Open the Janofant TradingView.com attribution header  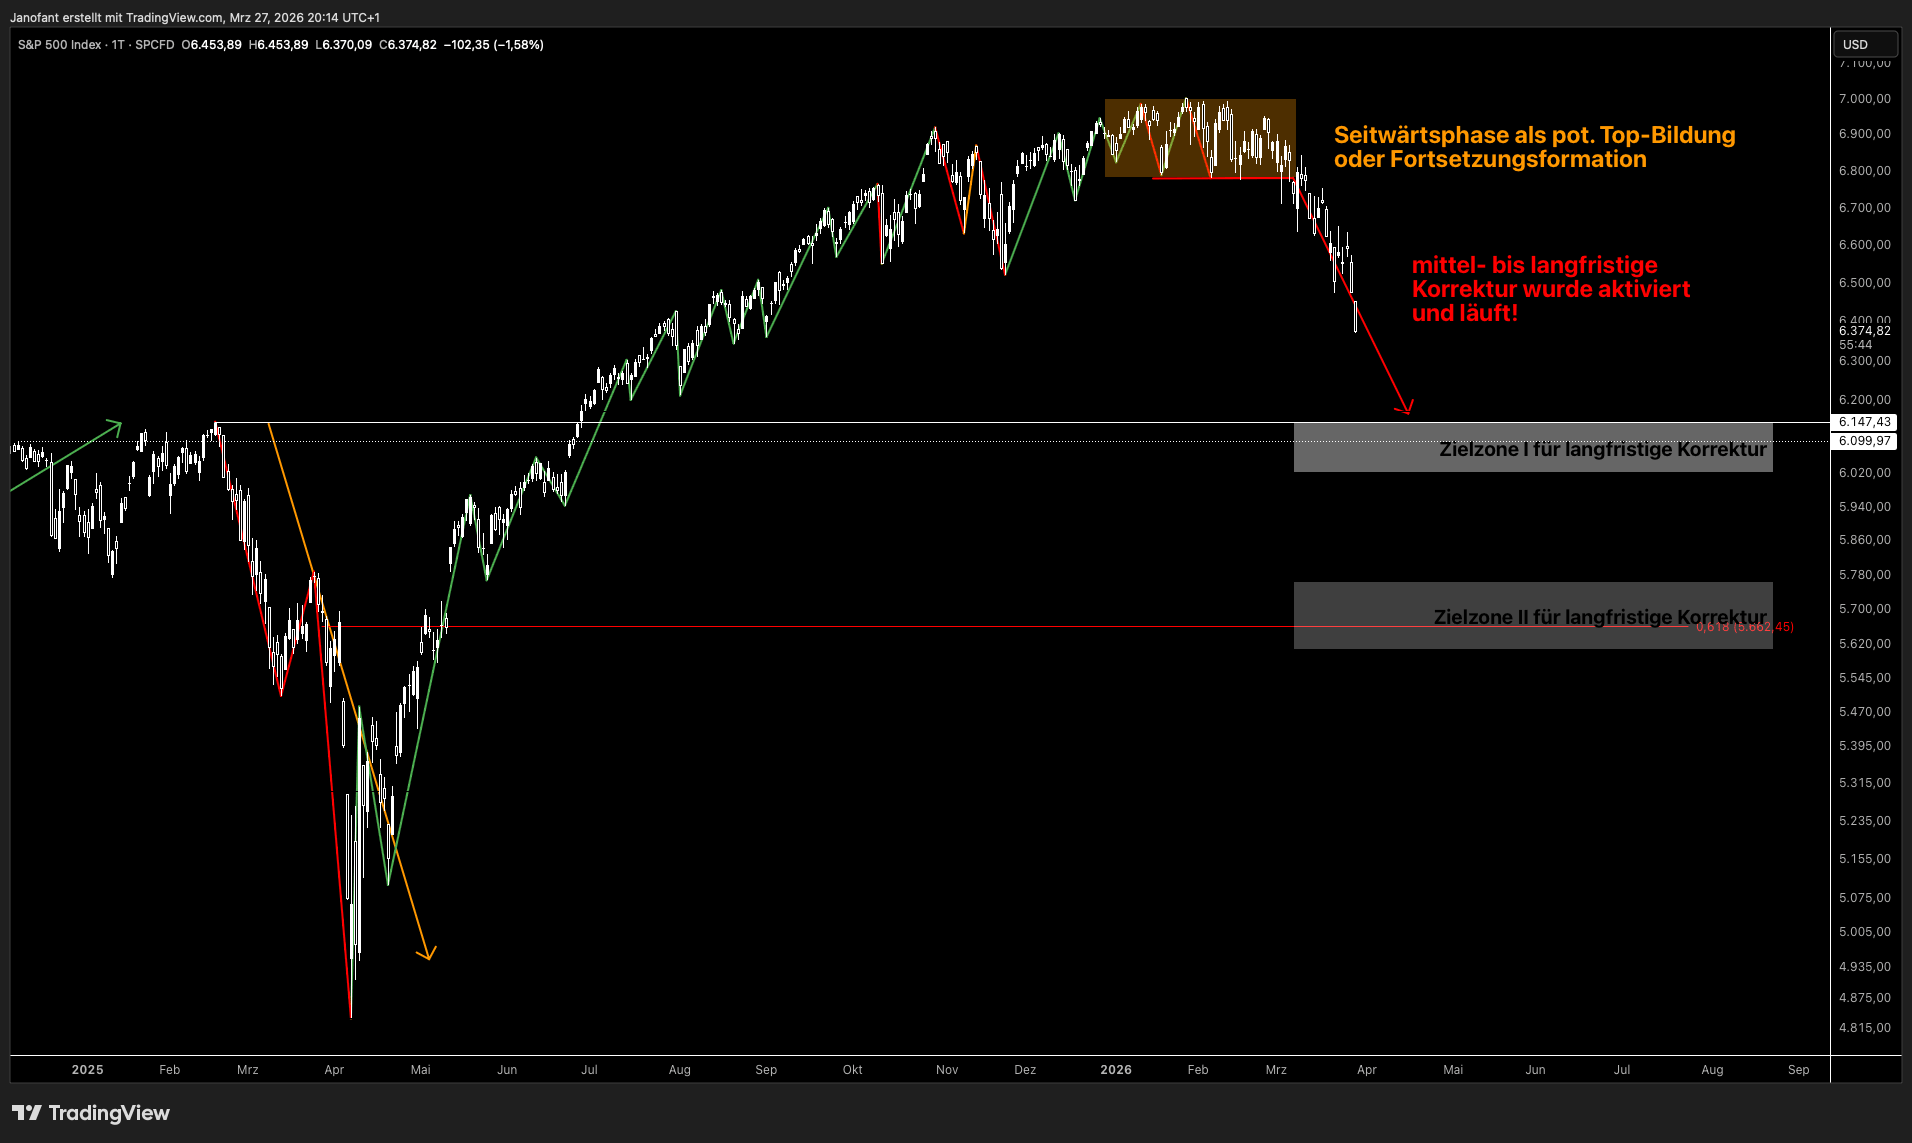(x=195, y=17)
